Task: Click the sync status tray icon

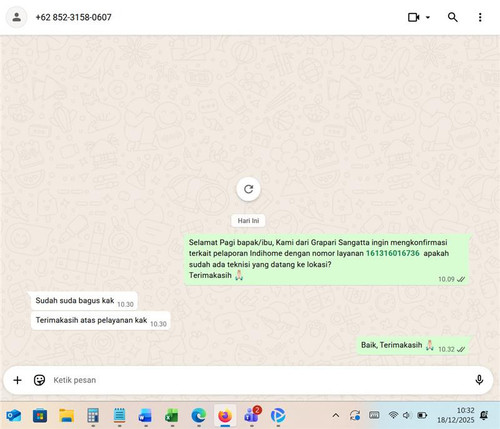Action: point(355,415)
